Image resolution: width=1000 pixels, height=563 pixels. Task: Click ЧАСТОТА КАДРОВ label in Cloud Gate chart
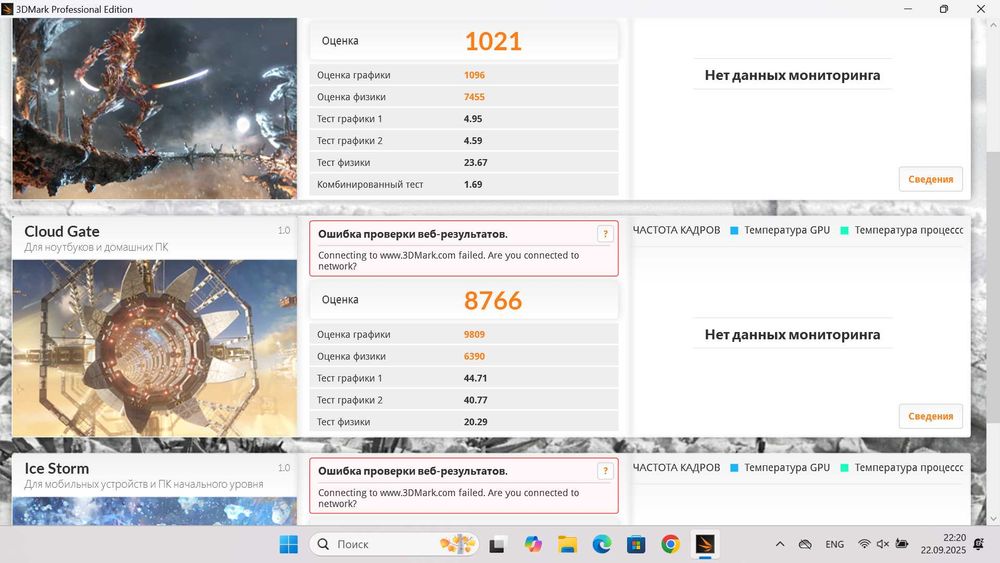coord(676,230)
